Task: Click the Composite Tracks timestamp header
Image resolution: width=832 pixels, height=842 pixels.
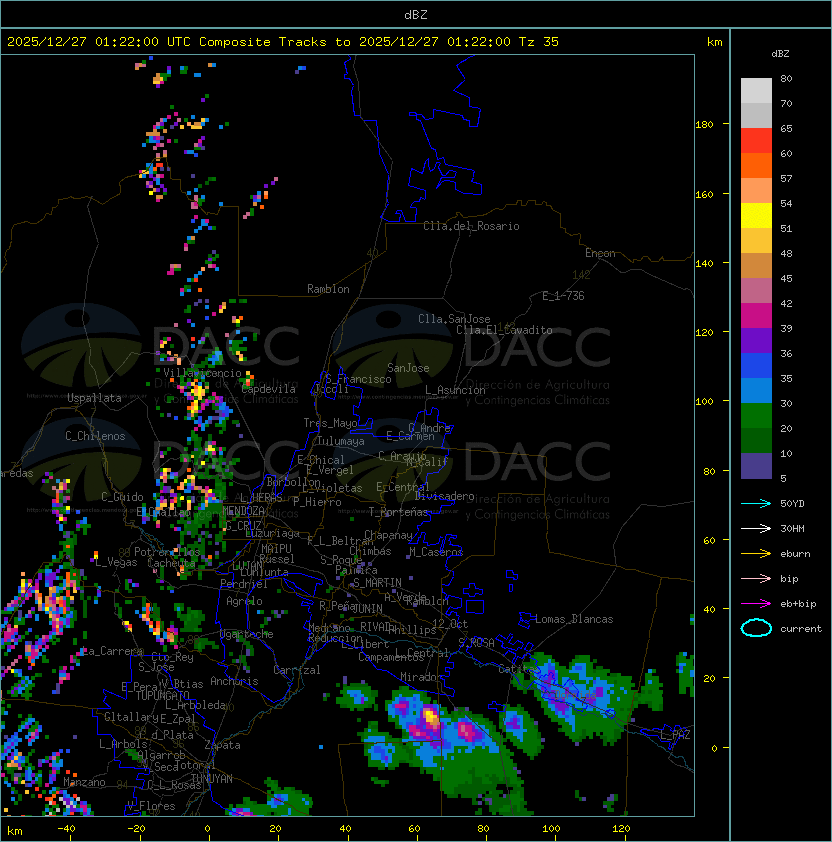Action: pos(283,42)
